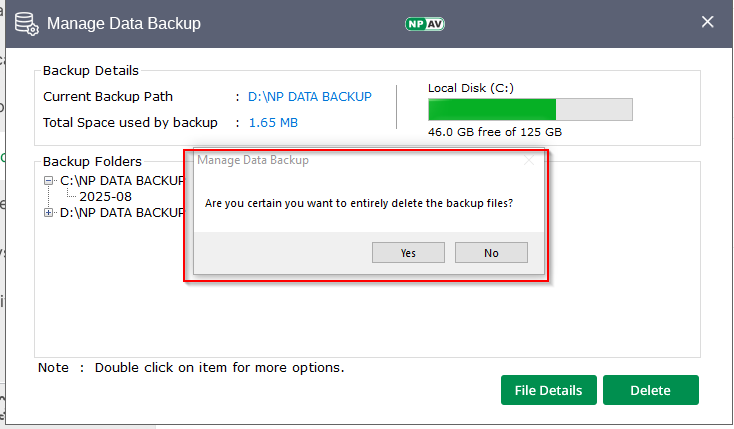Click the NPAV logo badge
Viewport: 734px width, 429px height.
423,23
